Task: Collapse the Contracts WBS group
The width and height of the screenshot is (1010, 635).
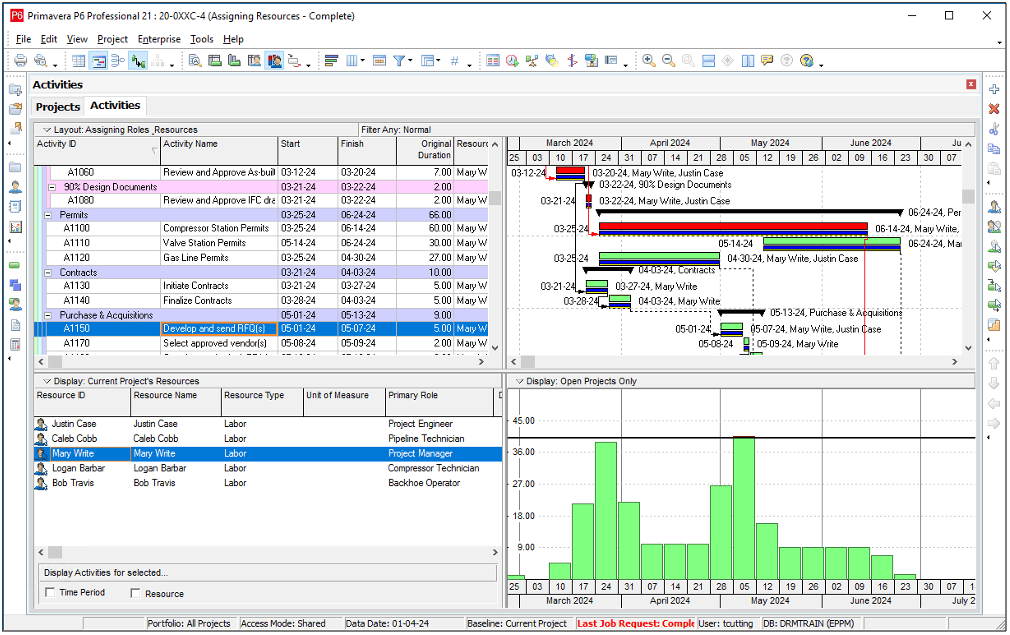Action: point(48,272)
